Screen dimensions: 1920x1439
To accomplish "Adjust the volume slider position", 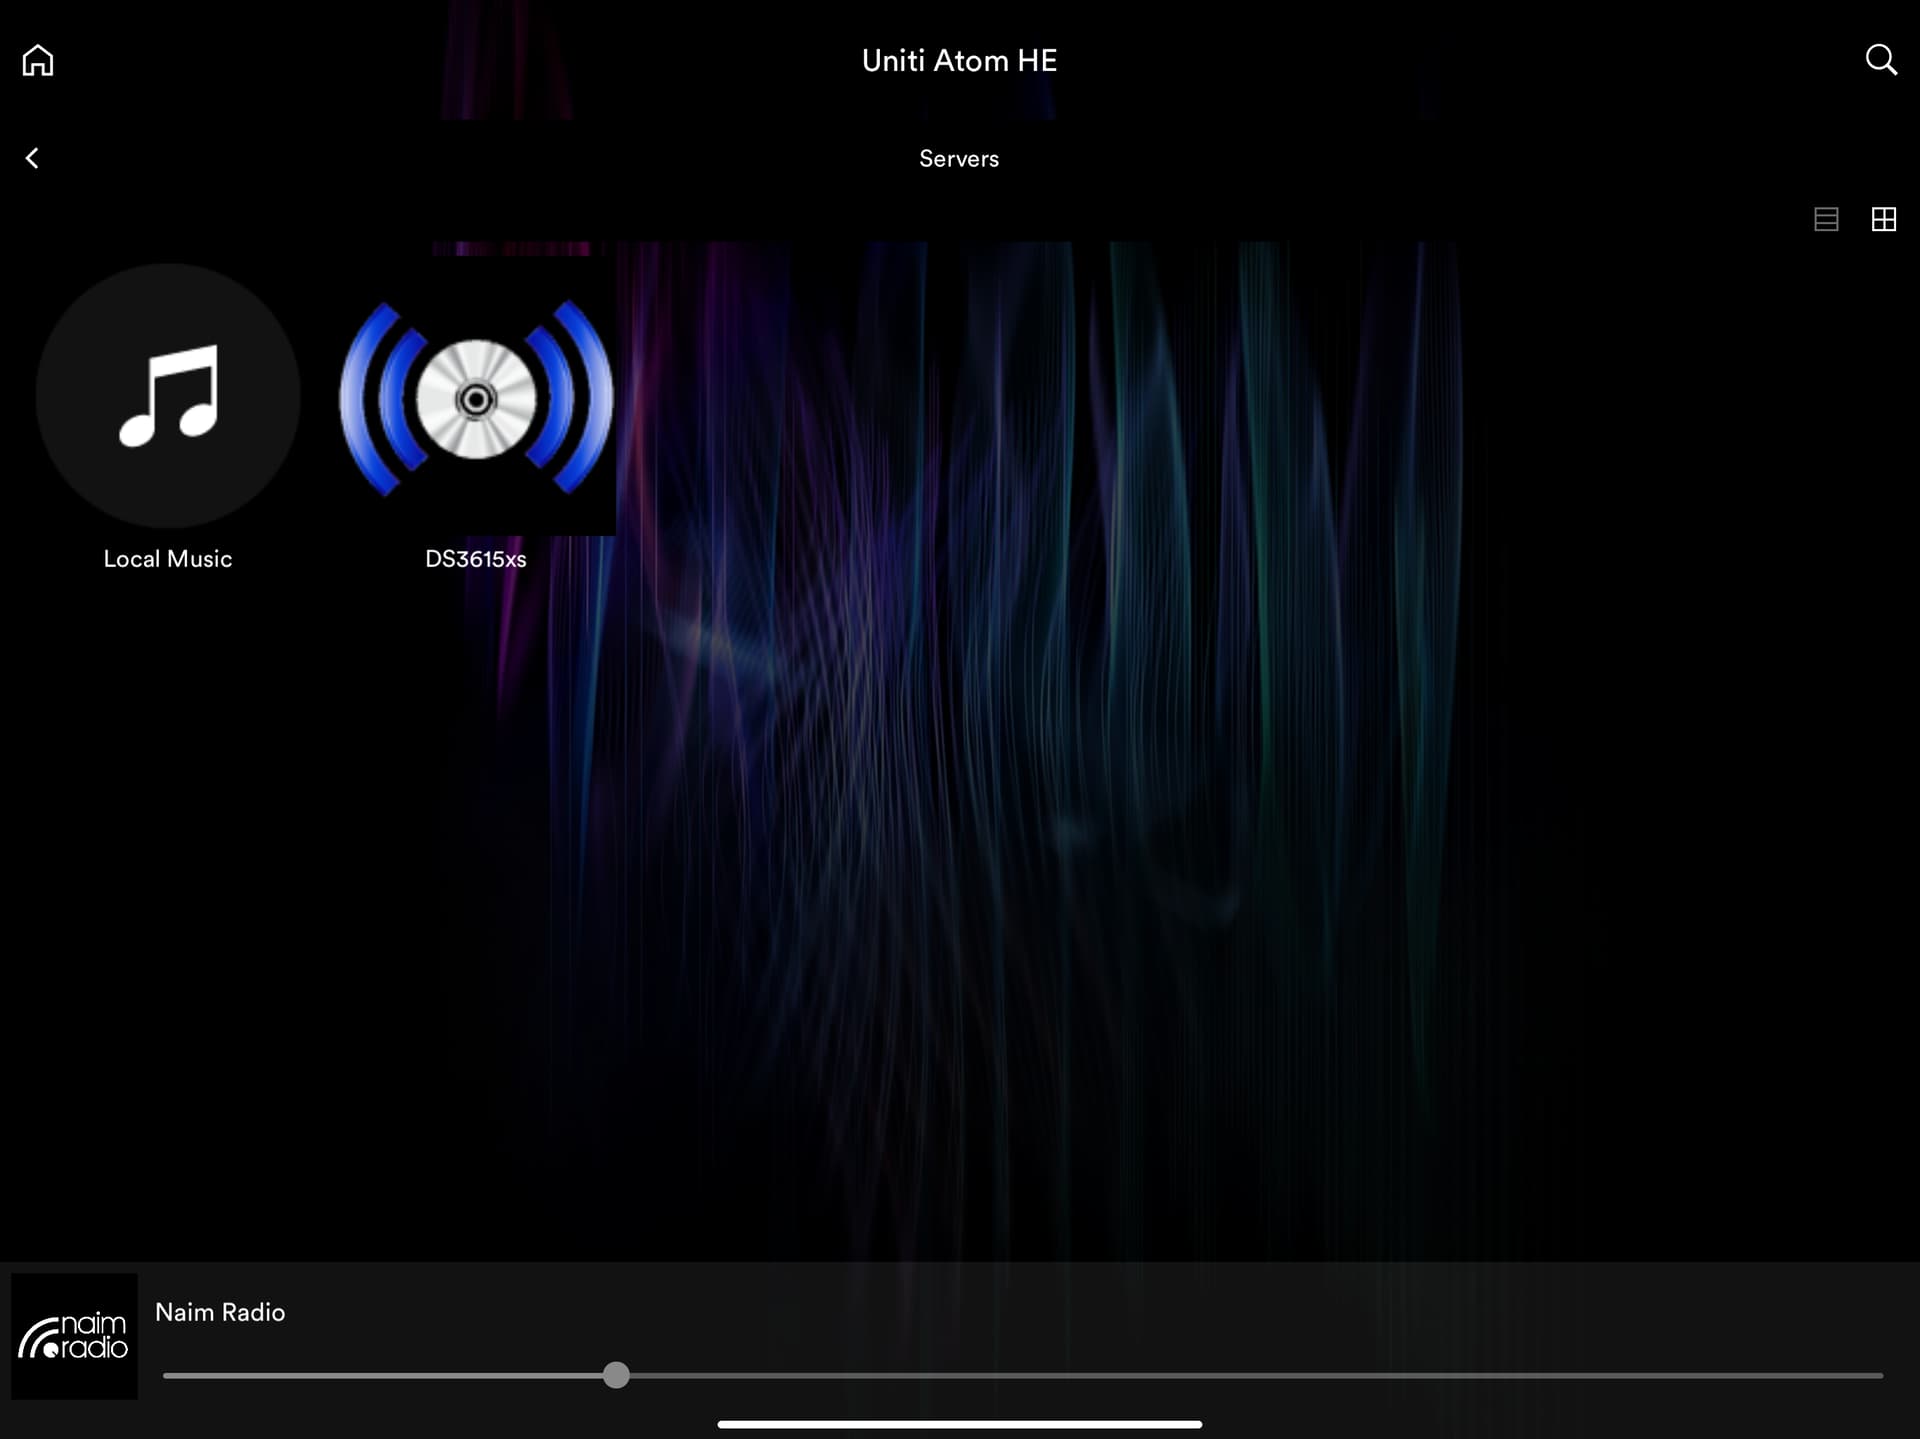I will (x=616, y=1377).
